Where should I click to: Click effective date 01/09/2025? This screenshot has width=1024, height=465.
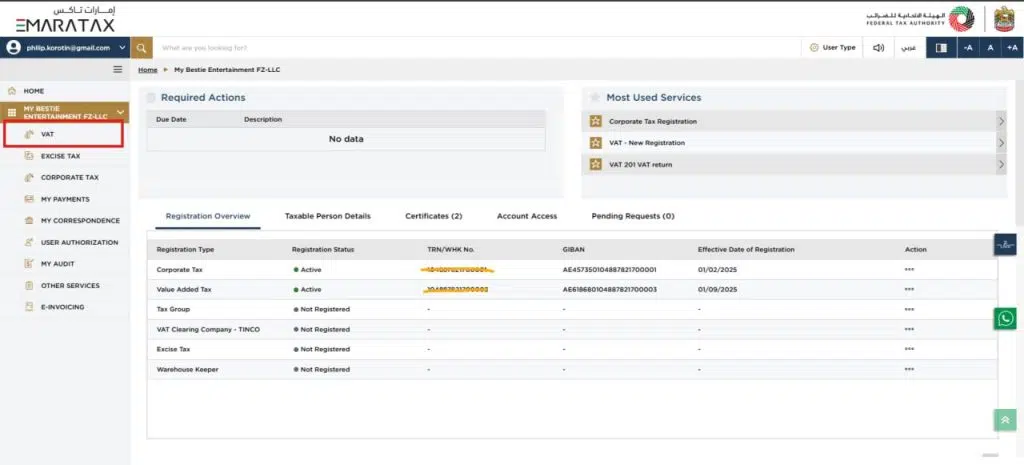click(x=717, y=289)
